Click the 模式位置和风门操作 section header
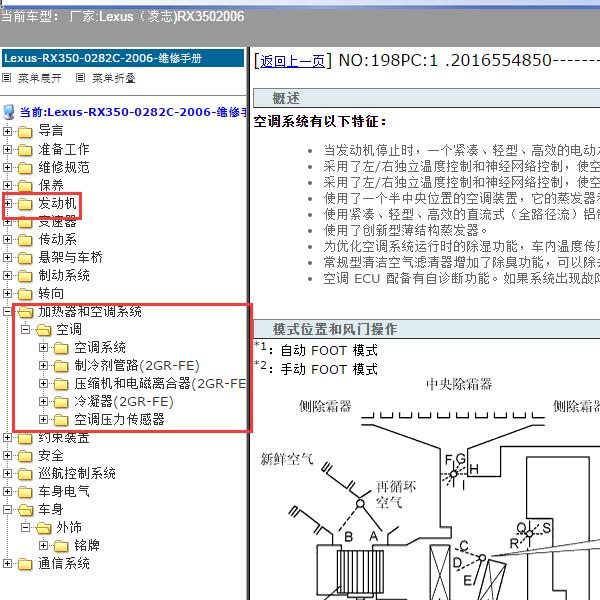The height and width of the screenshot is (600, 600). (427, 329)
